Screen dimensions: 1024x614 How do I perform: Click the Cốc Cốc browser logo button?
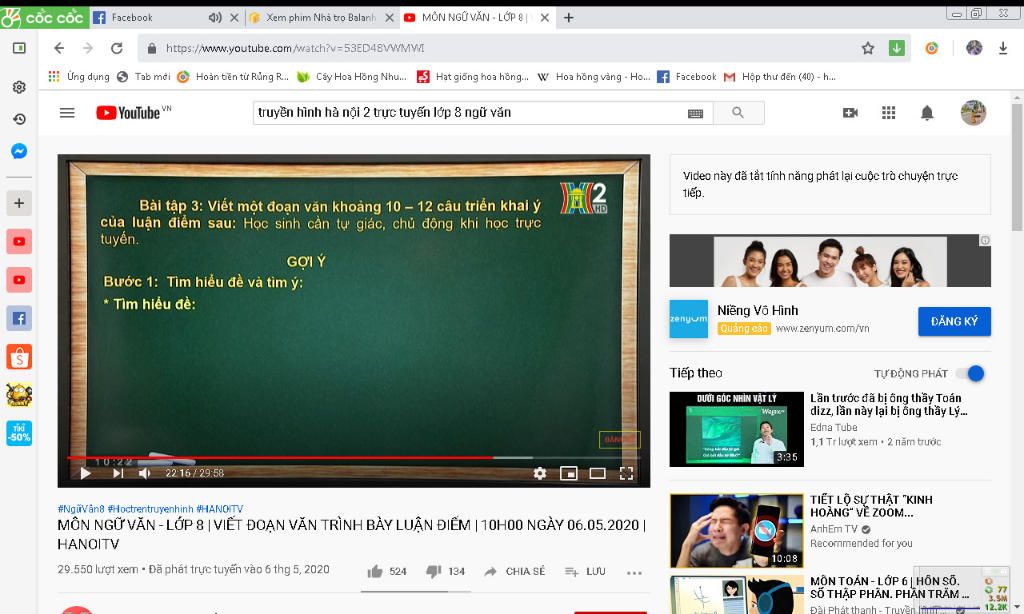pos(43,18)
